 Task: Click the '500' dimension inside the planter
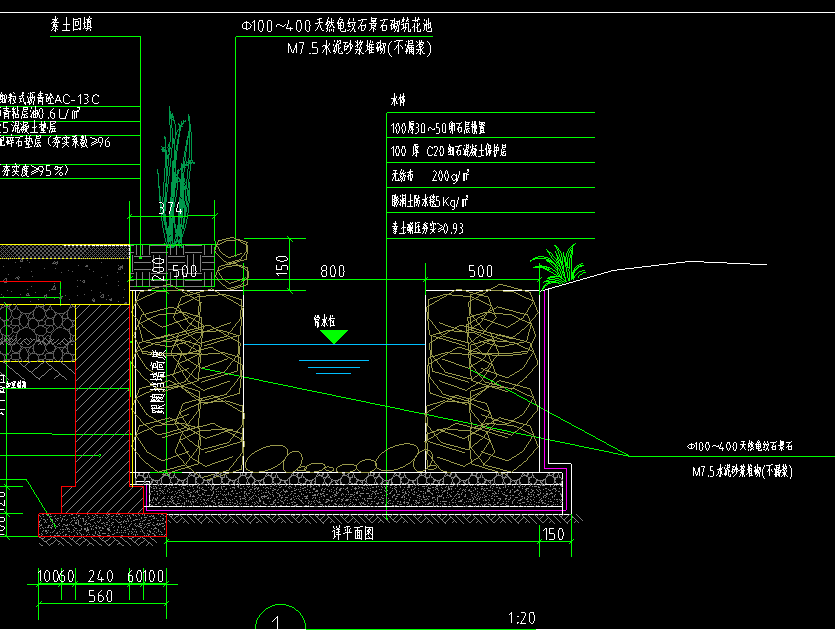(x=185, y=272)
